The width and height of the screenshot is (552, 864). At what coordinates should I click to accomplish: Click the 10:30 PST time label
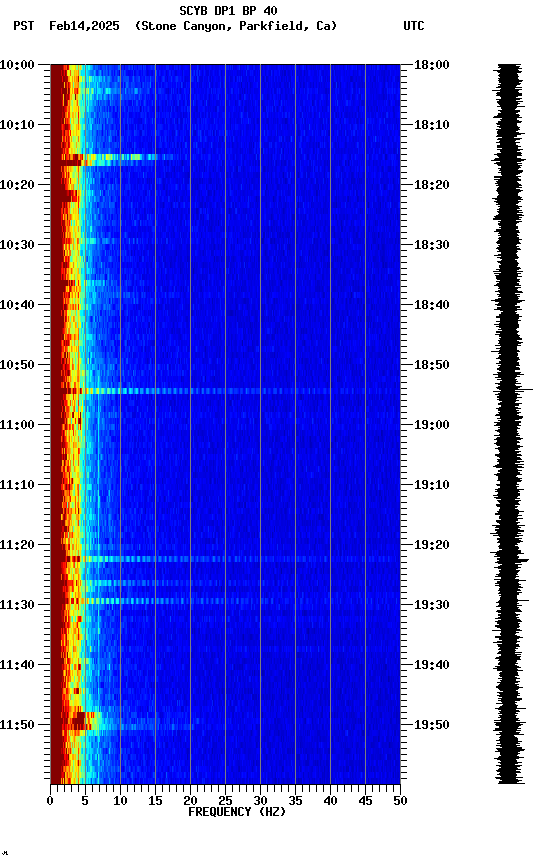[17, 245]
